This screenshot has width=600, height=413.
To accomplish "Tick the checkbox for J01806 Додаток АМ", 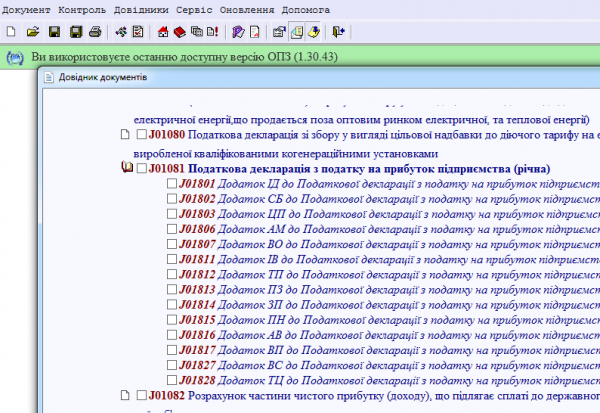I will [172, 229].
